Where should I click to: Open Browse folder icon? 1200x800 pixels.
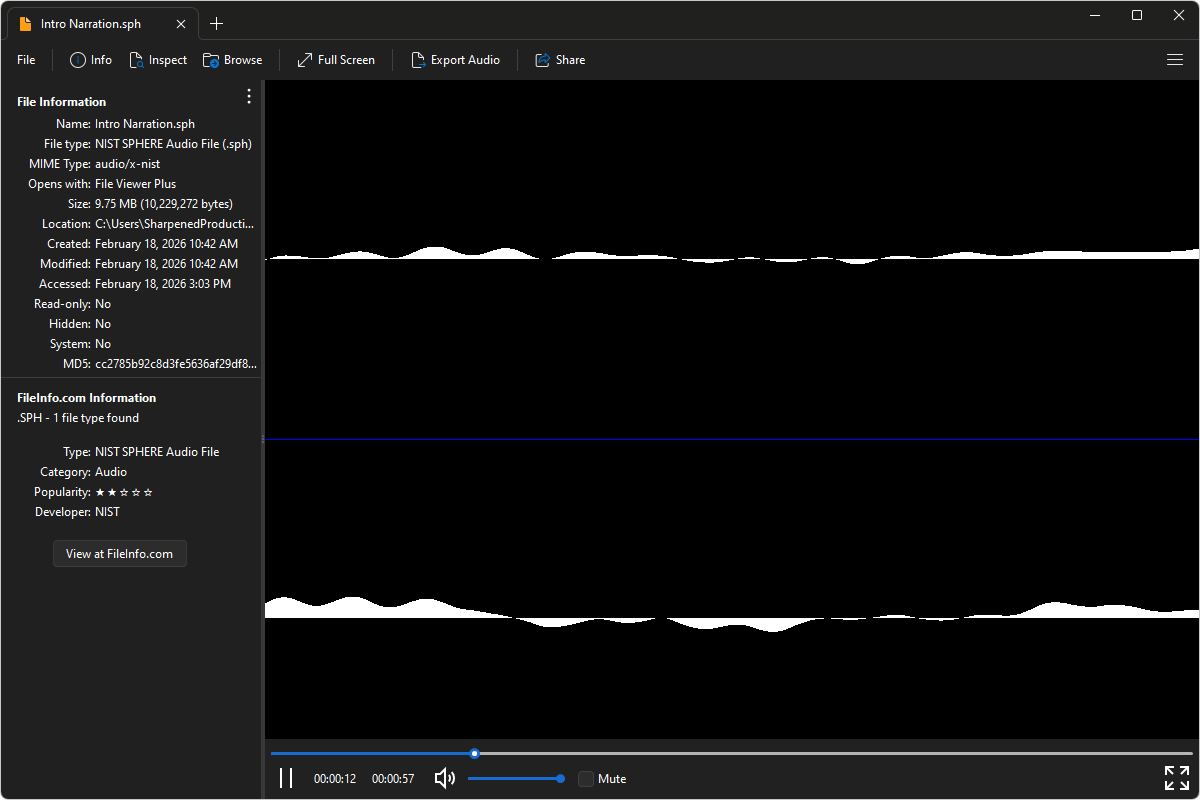(211, 60)
